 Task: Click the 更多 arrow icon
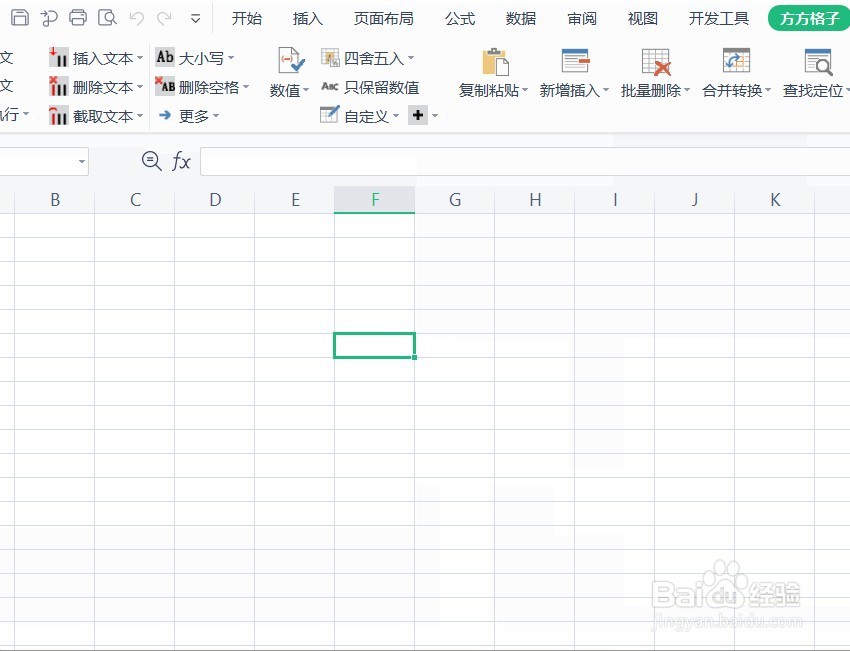coord(165,115)
